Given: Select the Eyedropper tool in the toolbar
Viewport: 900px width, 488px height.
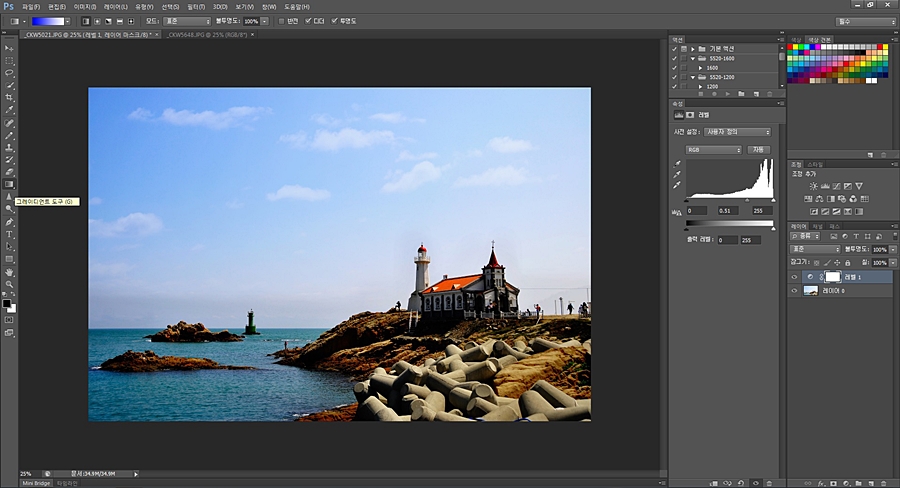Looking at the screenshot, I should (x=10, y=111).
